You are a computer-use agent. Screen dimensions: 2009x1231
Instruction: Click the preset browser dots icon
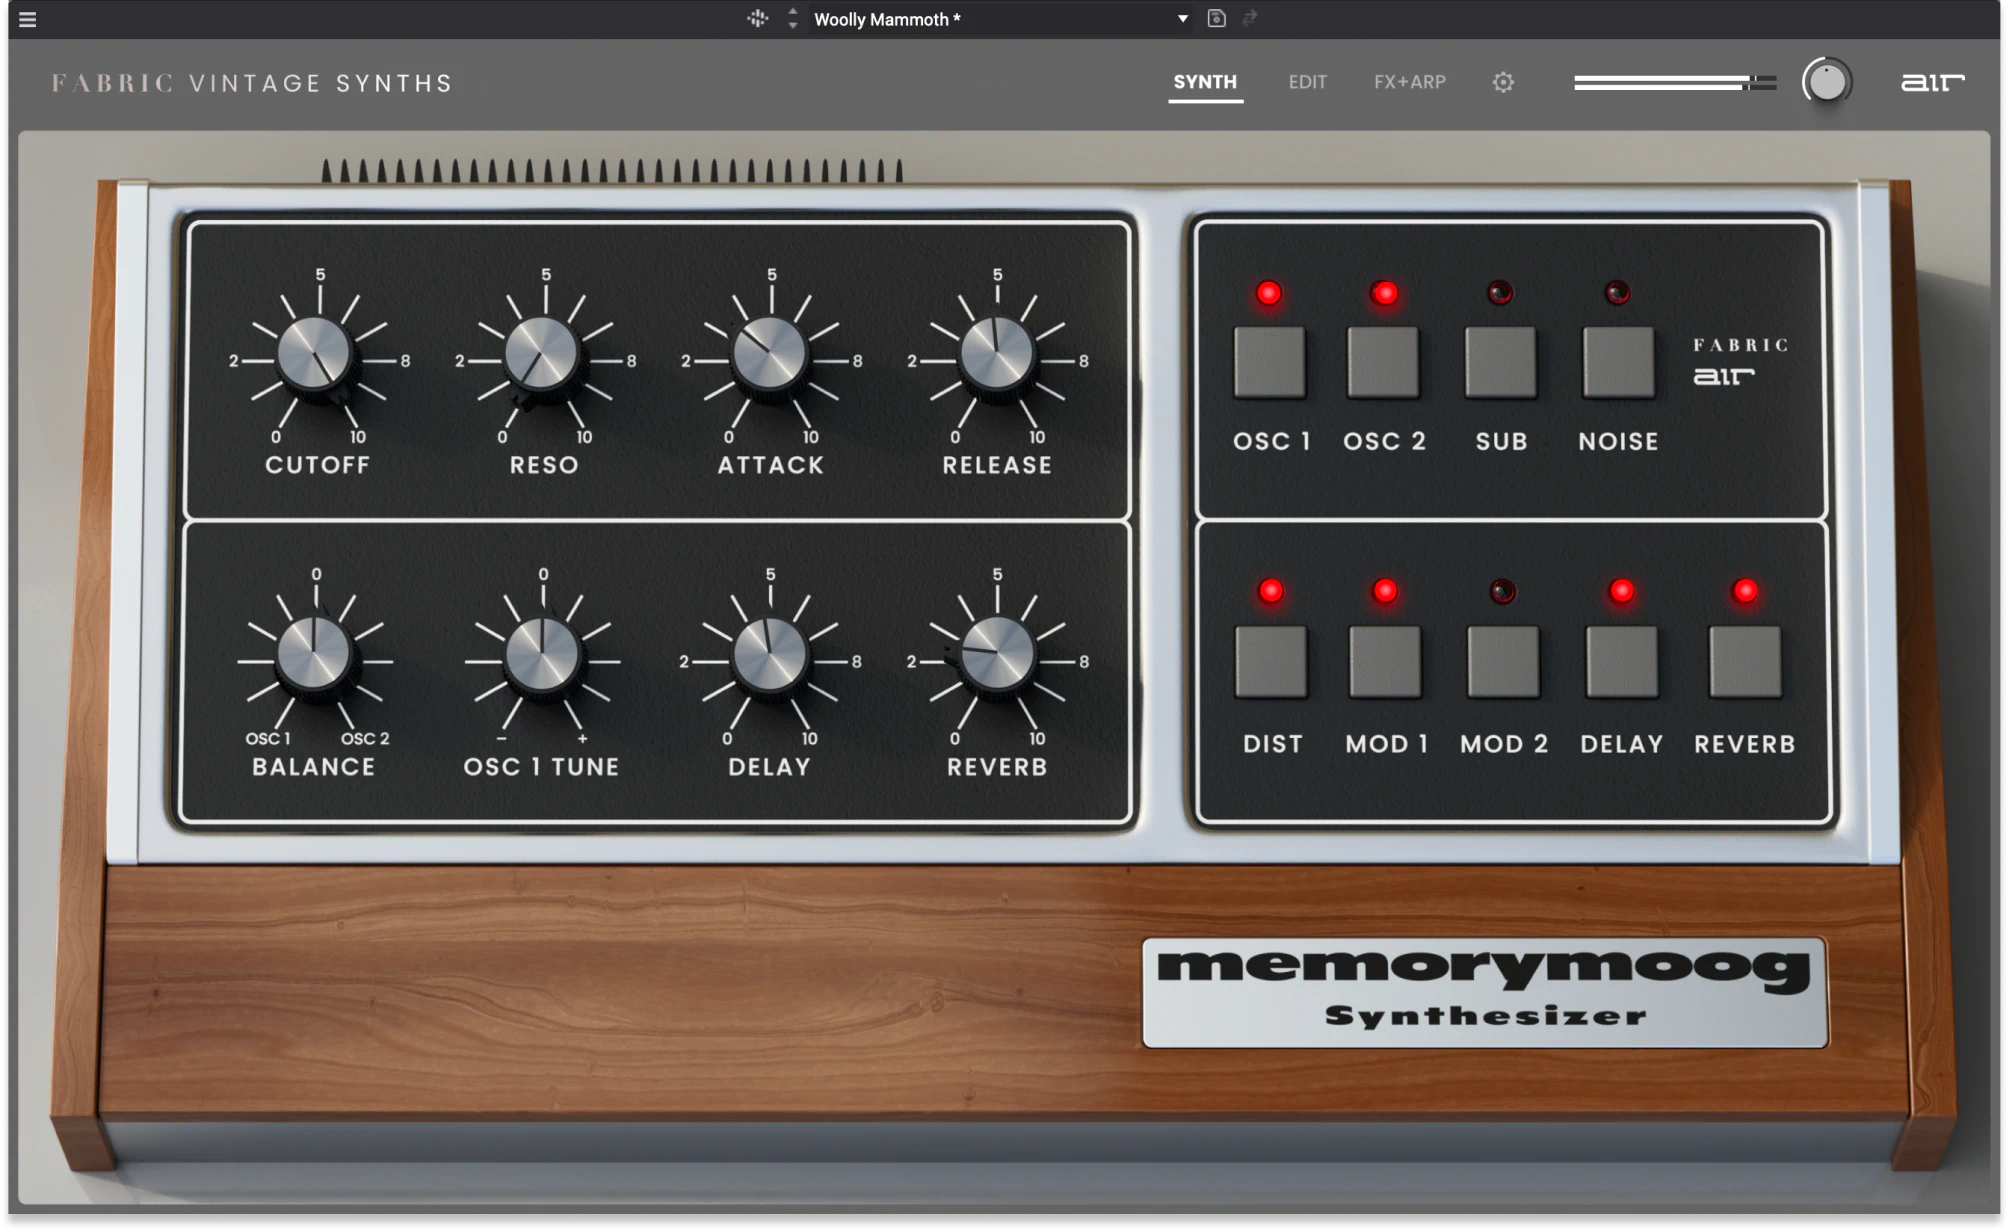tap(757, 19)
